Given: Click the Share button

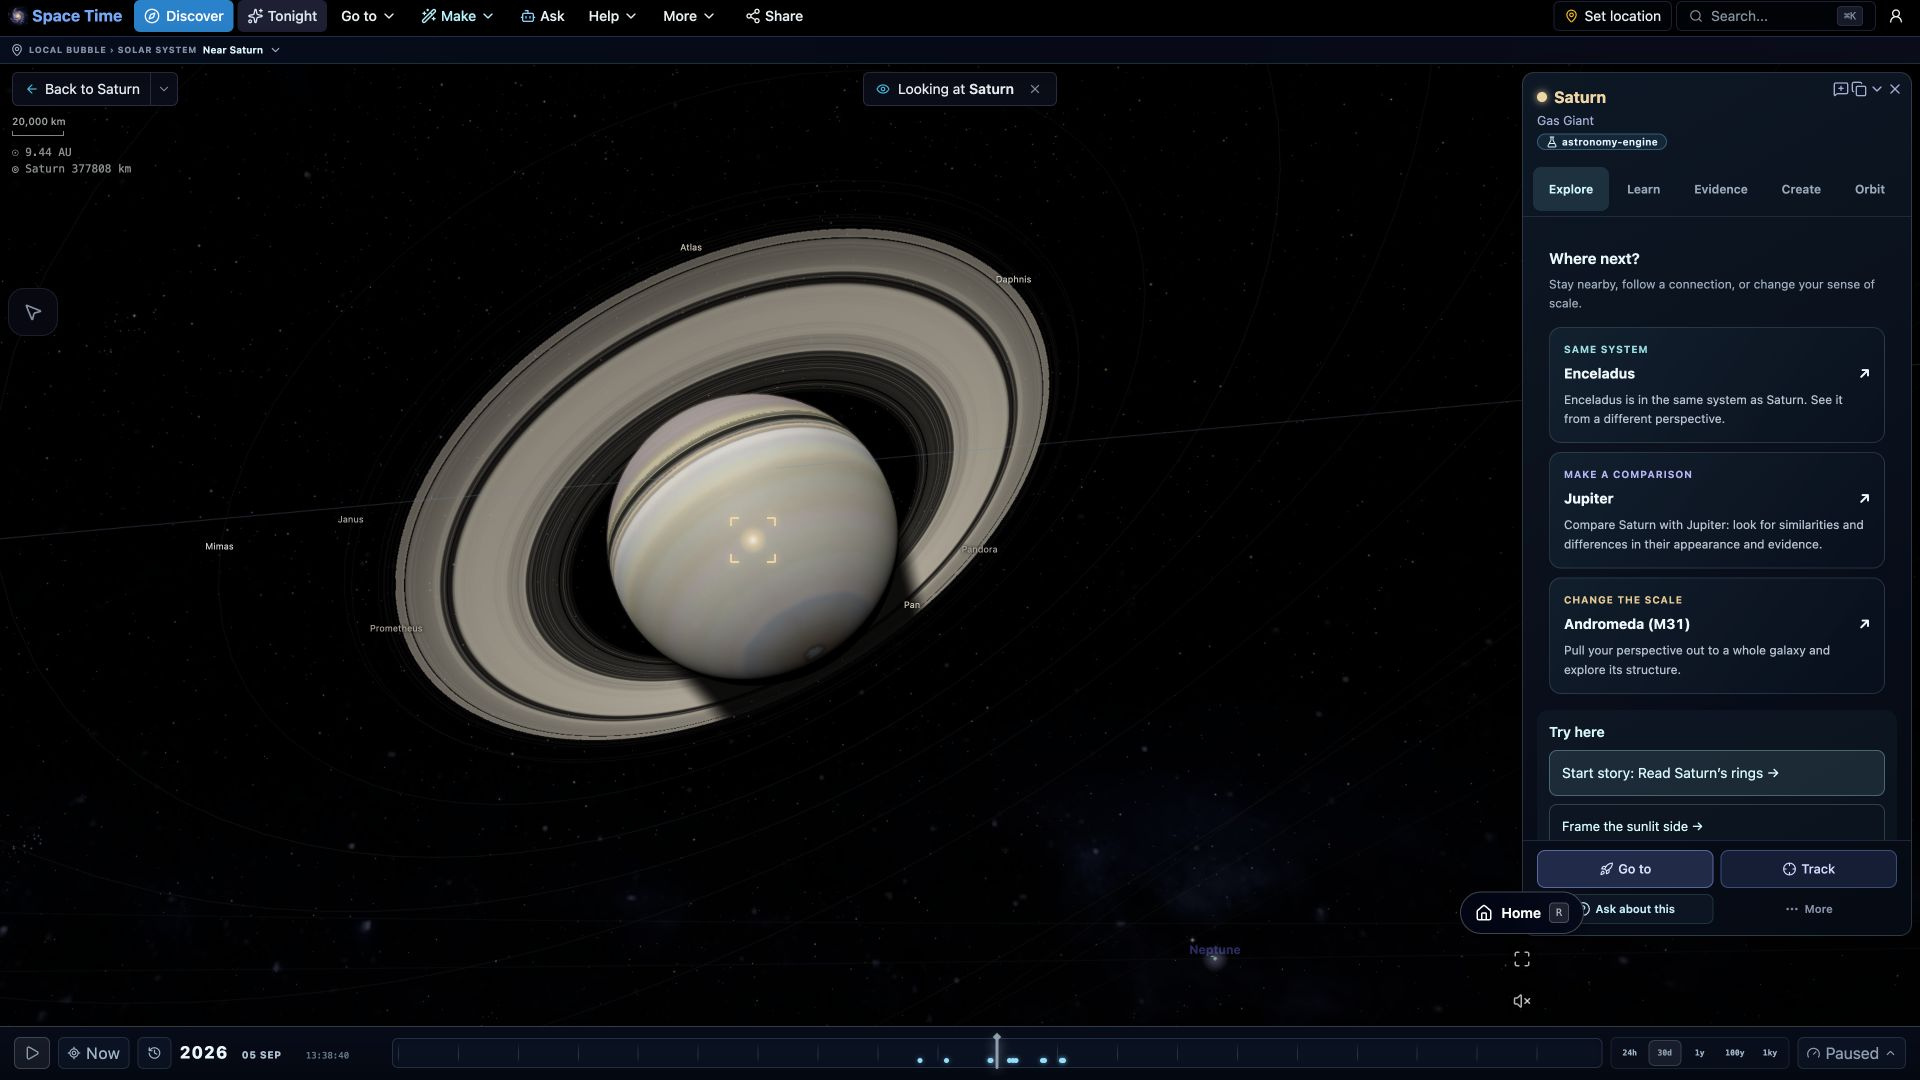Looking at the screenshot, I should point(774,16).
